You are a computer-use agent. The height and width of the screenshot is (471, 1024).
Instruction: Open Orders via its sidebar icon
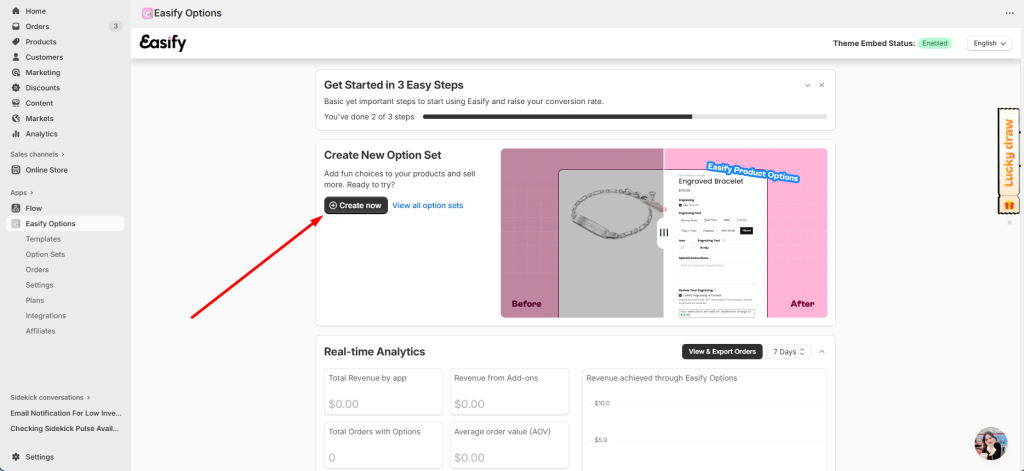point(16,26)
